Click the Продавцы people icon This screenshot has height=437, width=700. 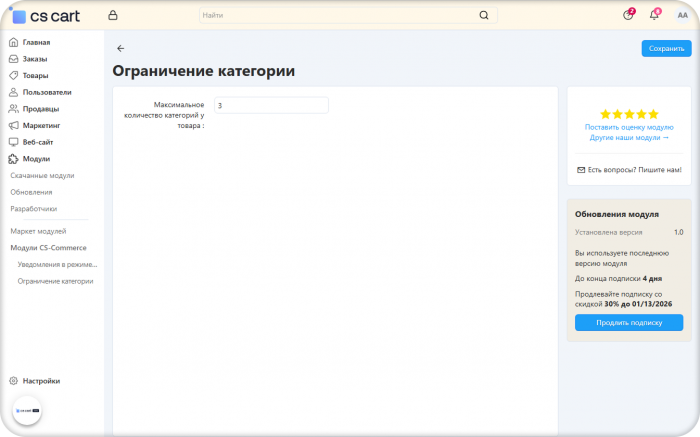(13, 108)
